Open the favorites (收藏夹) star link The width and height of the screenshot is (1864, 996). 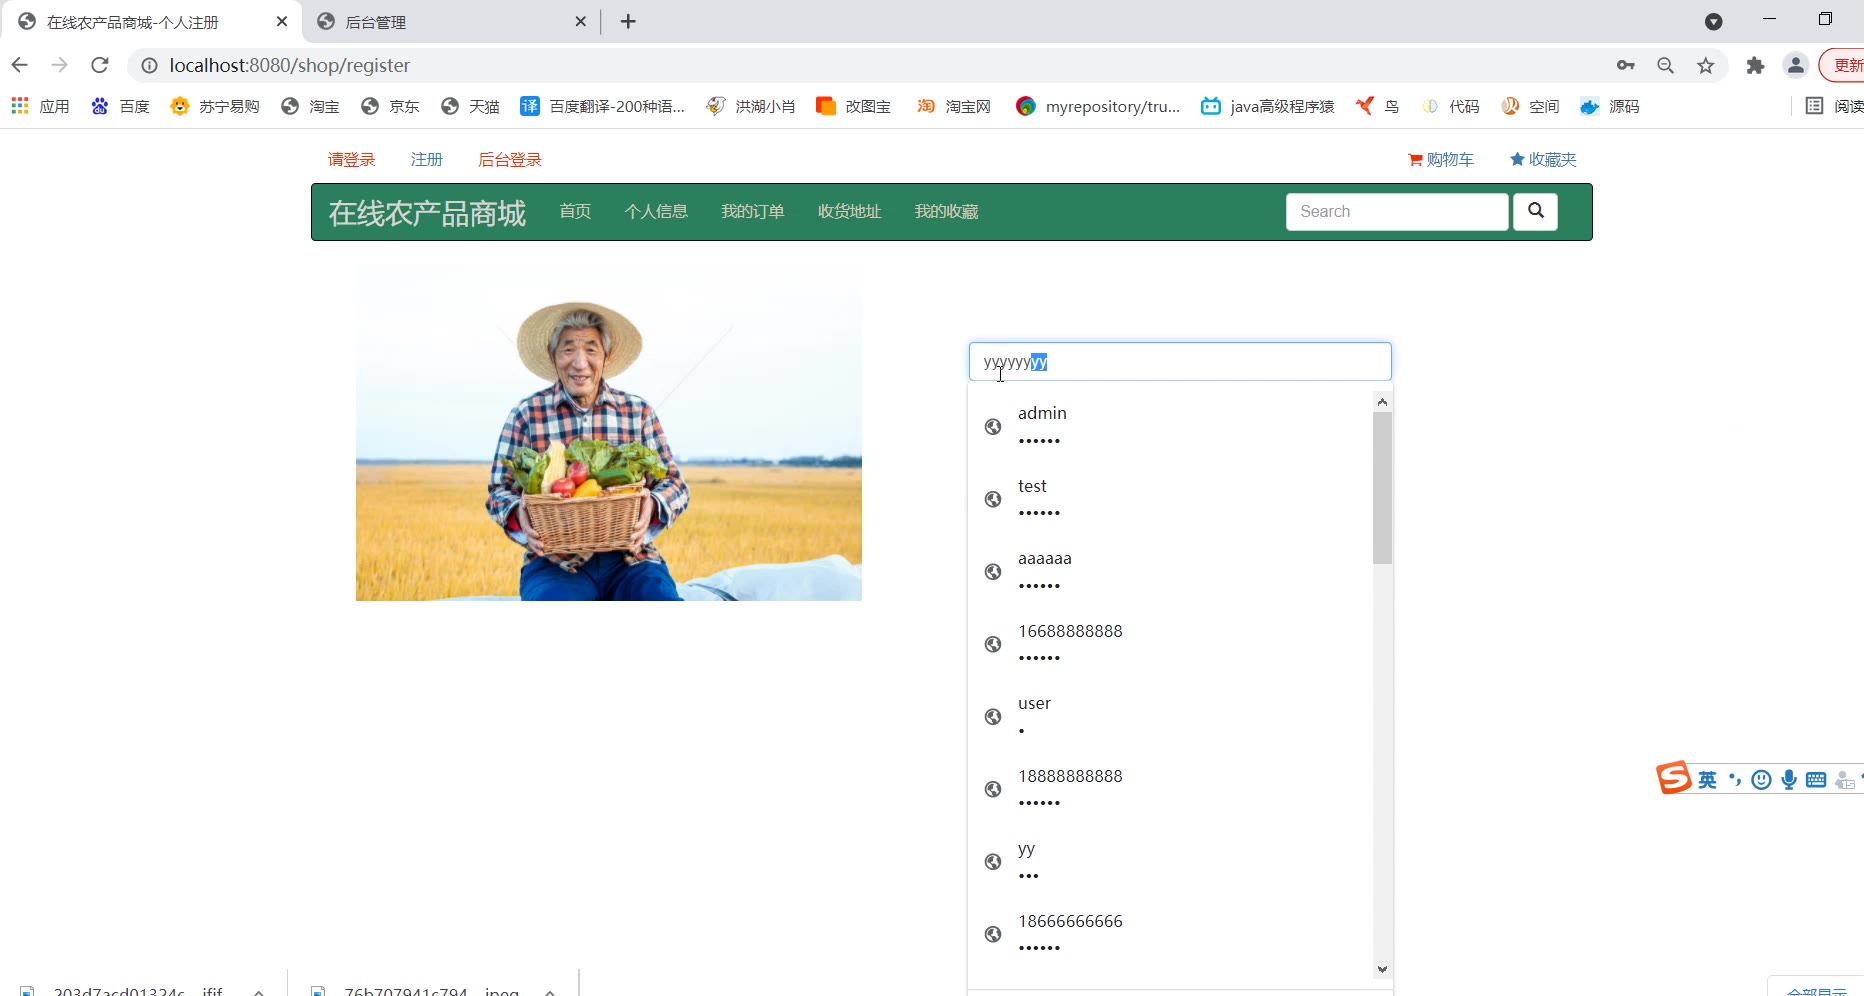1543,160
